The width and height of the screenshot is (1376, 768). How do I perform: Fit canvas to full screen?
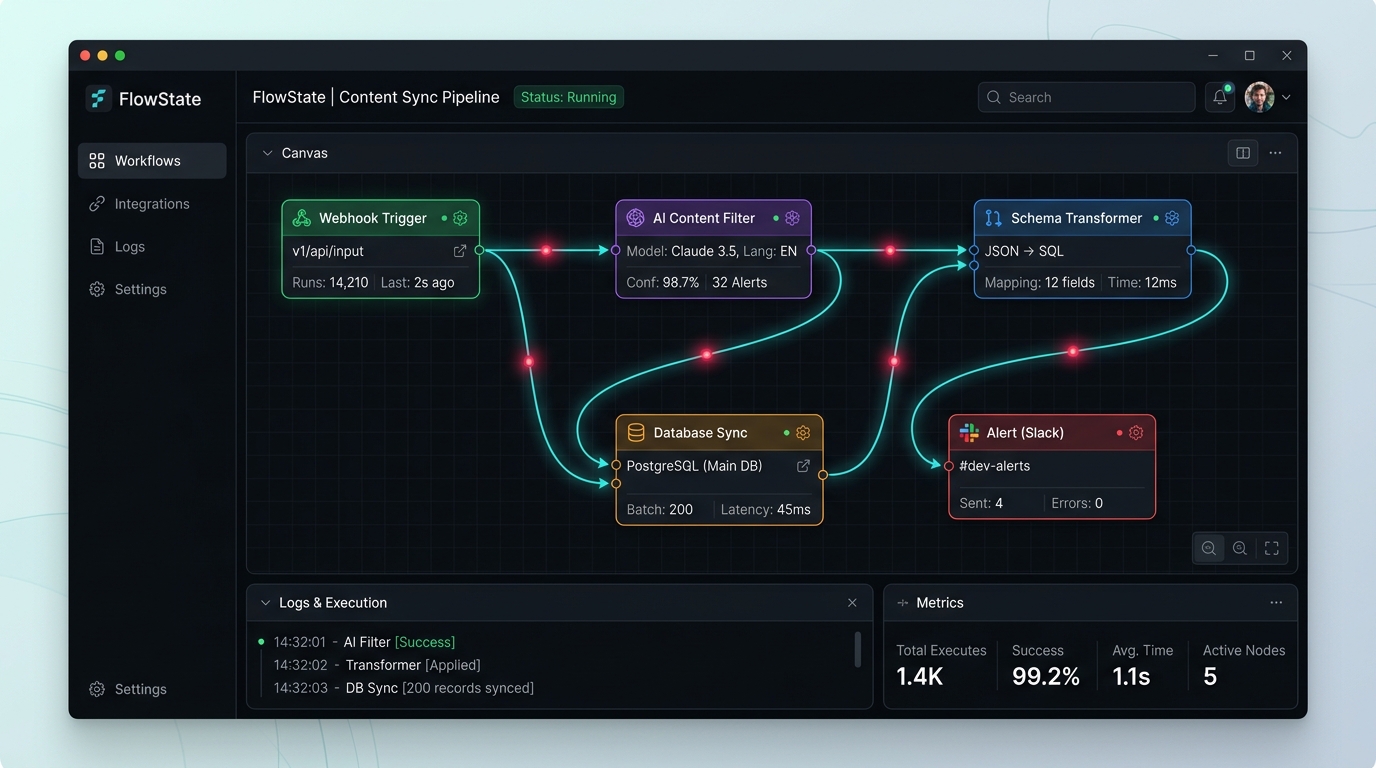click(x=1272, y=548)
